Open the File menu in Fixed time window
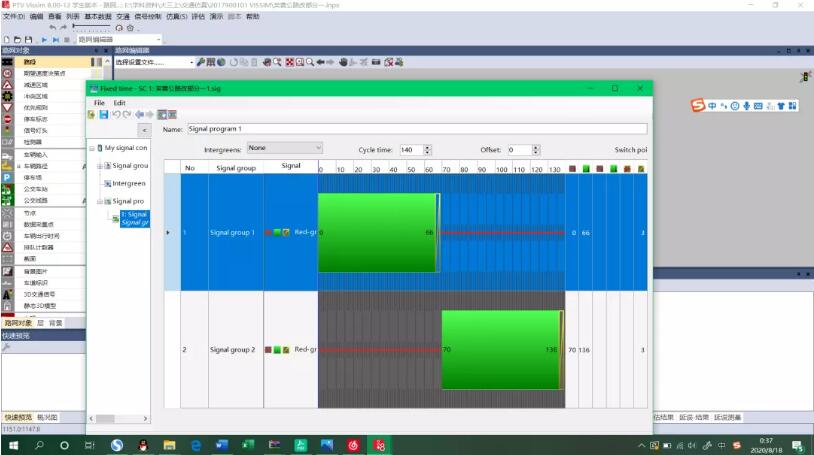Viewport: 814px width, 455px height. (x=99, y=103)
